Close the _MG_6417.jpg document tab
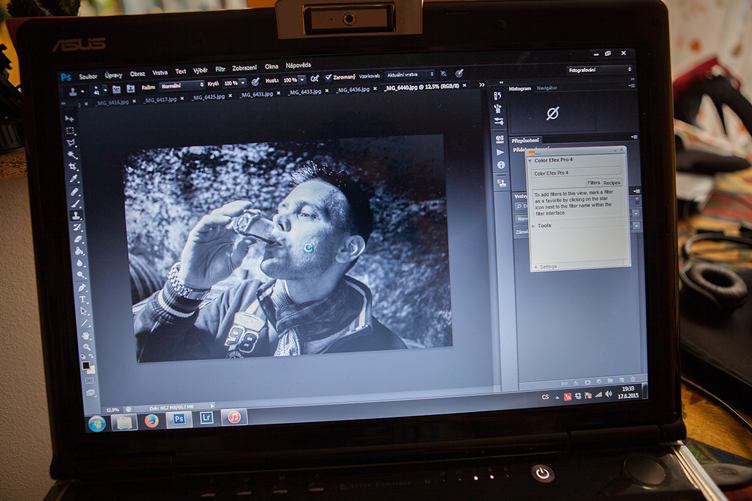This screenshot has height=501, width=752. click(182, 99)
